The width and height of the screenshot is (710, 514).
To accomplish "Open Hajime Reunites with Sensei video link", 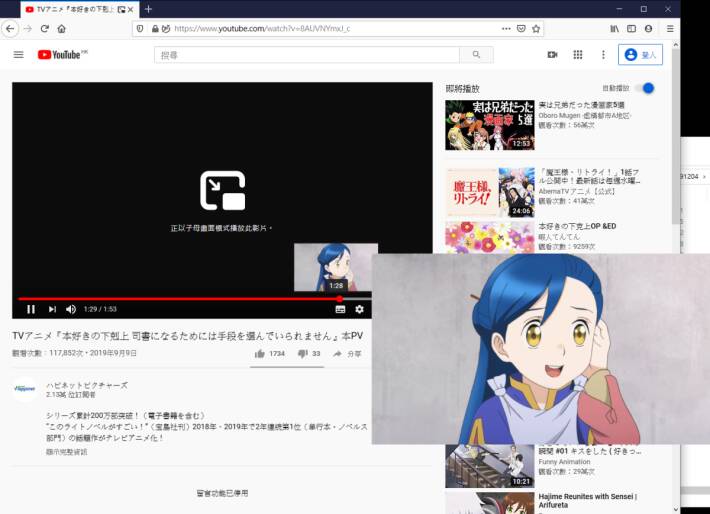I will coord(588,500).
